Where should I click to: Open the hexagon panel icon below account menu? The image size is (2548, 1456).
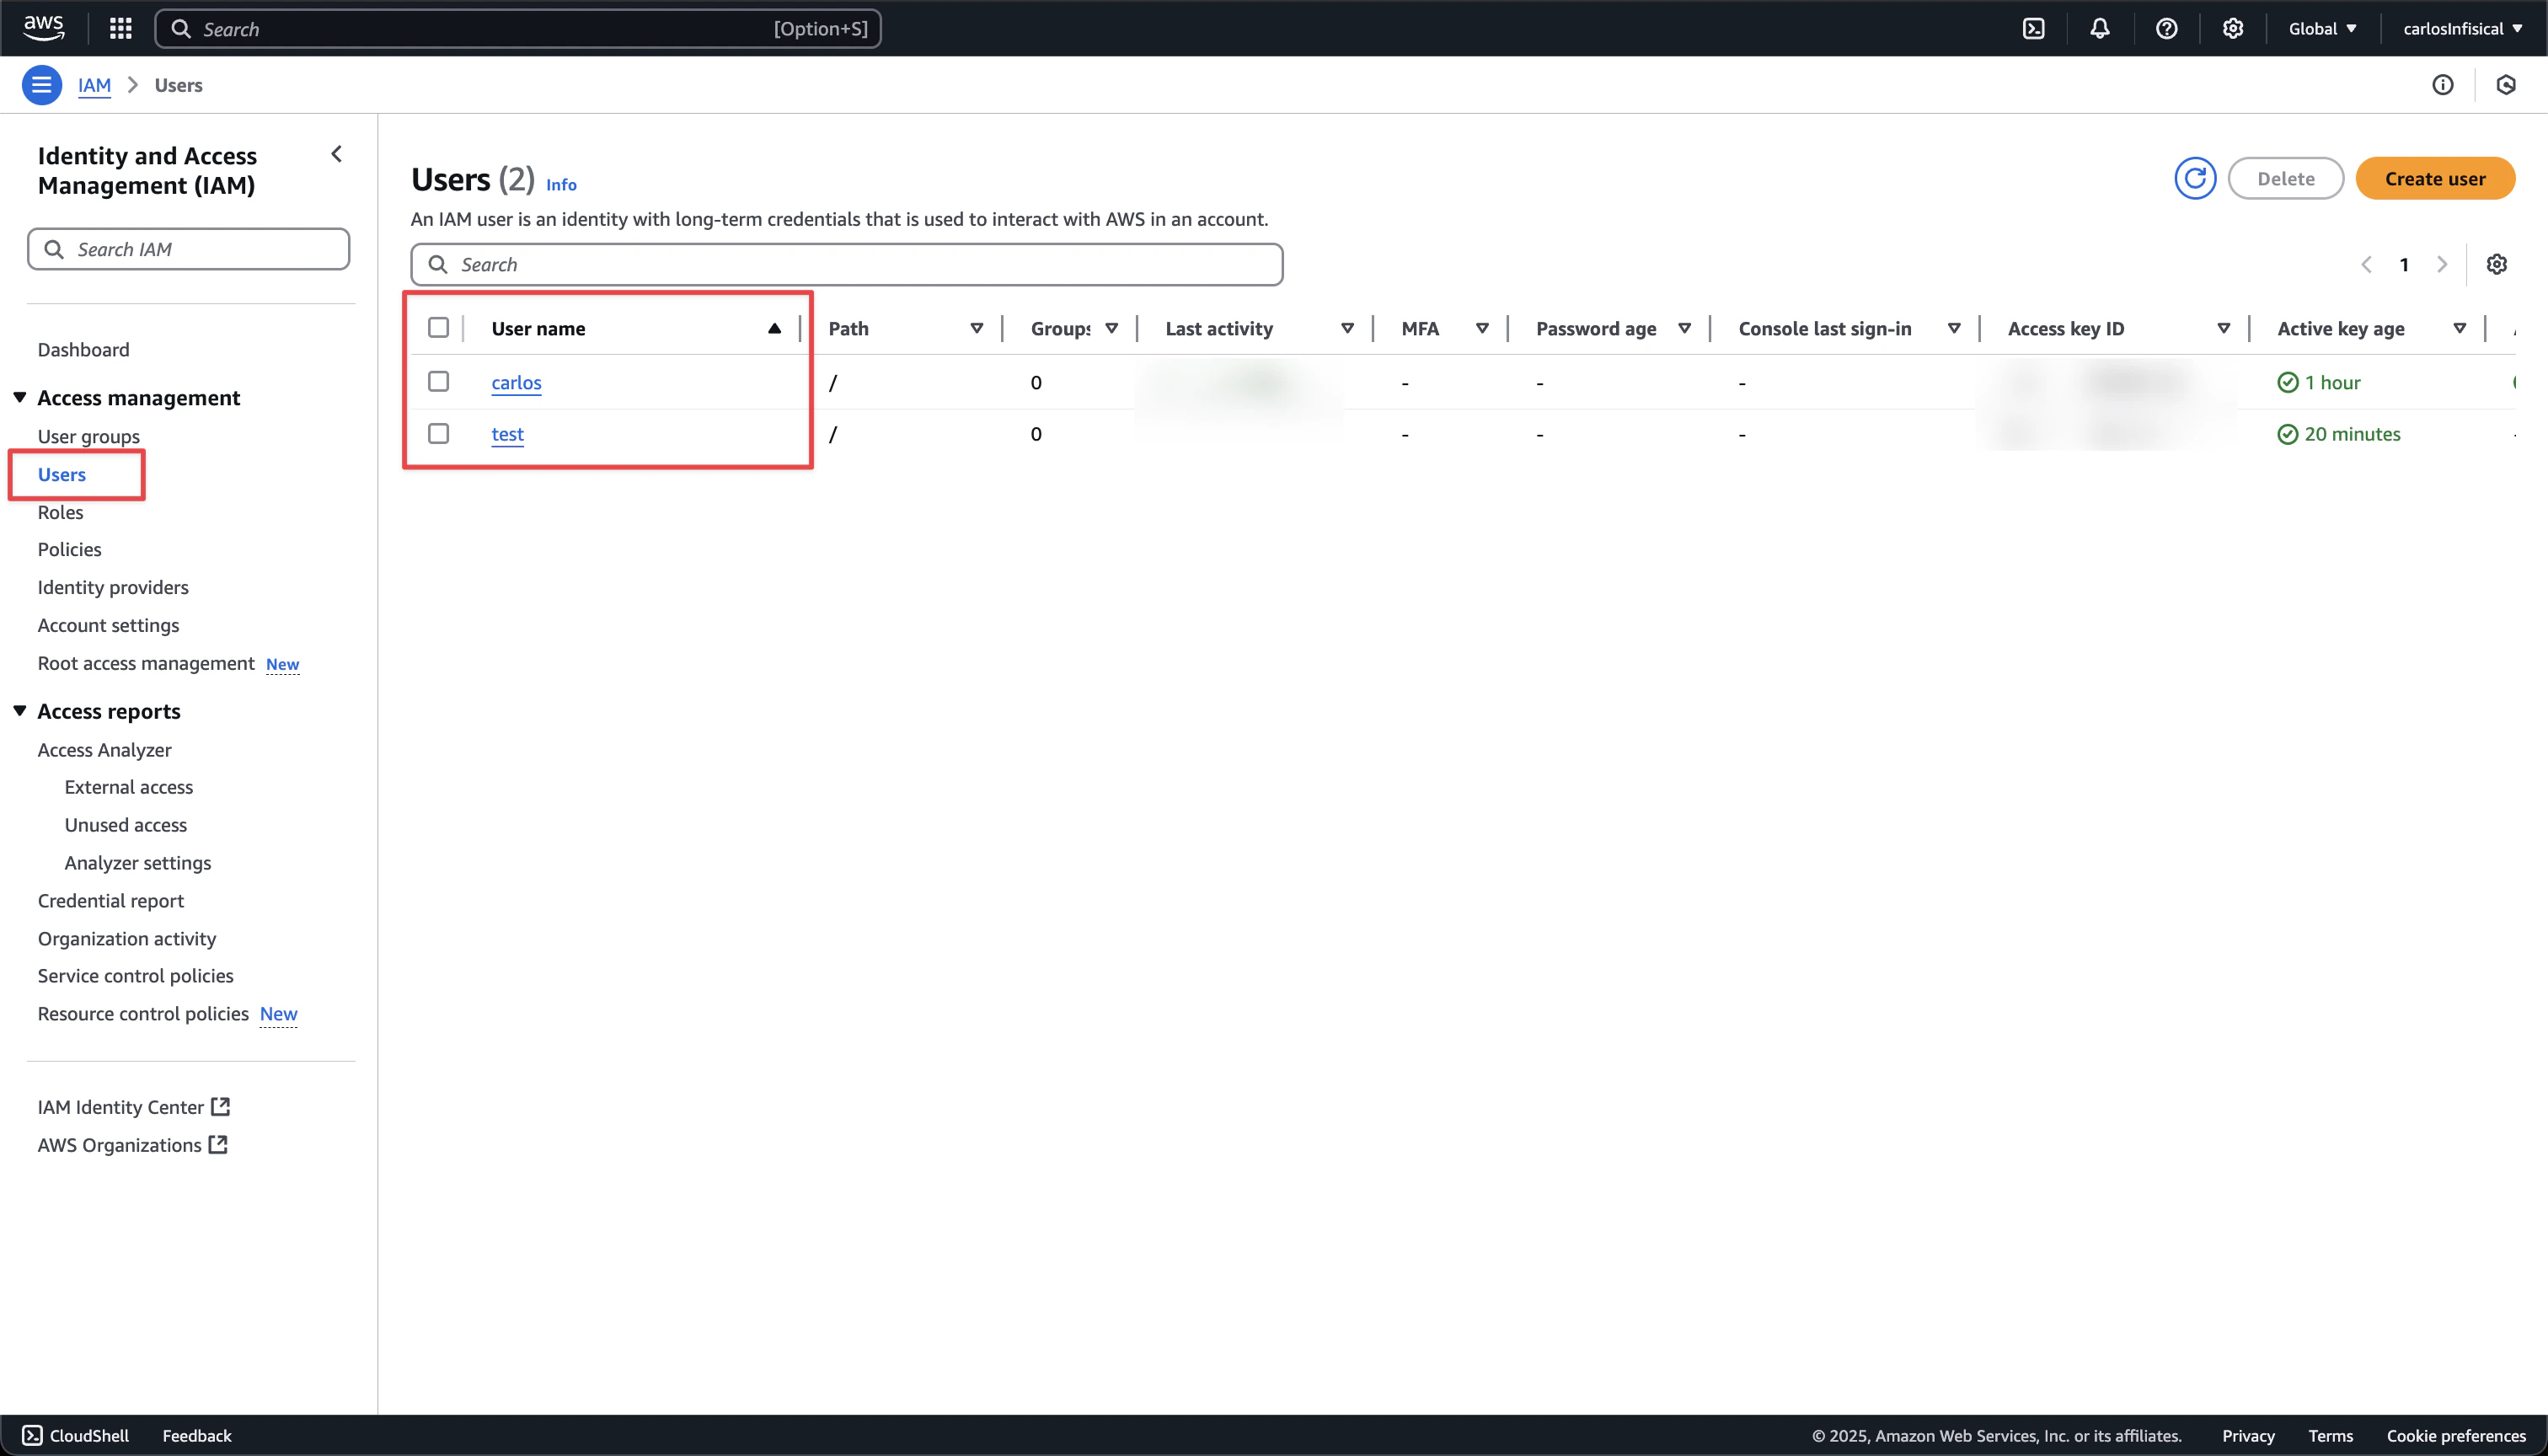[x=2505, y=85]
